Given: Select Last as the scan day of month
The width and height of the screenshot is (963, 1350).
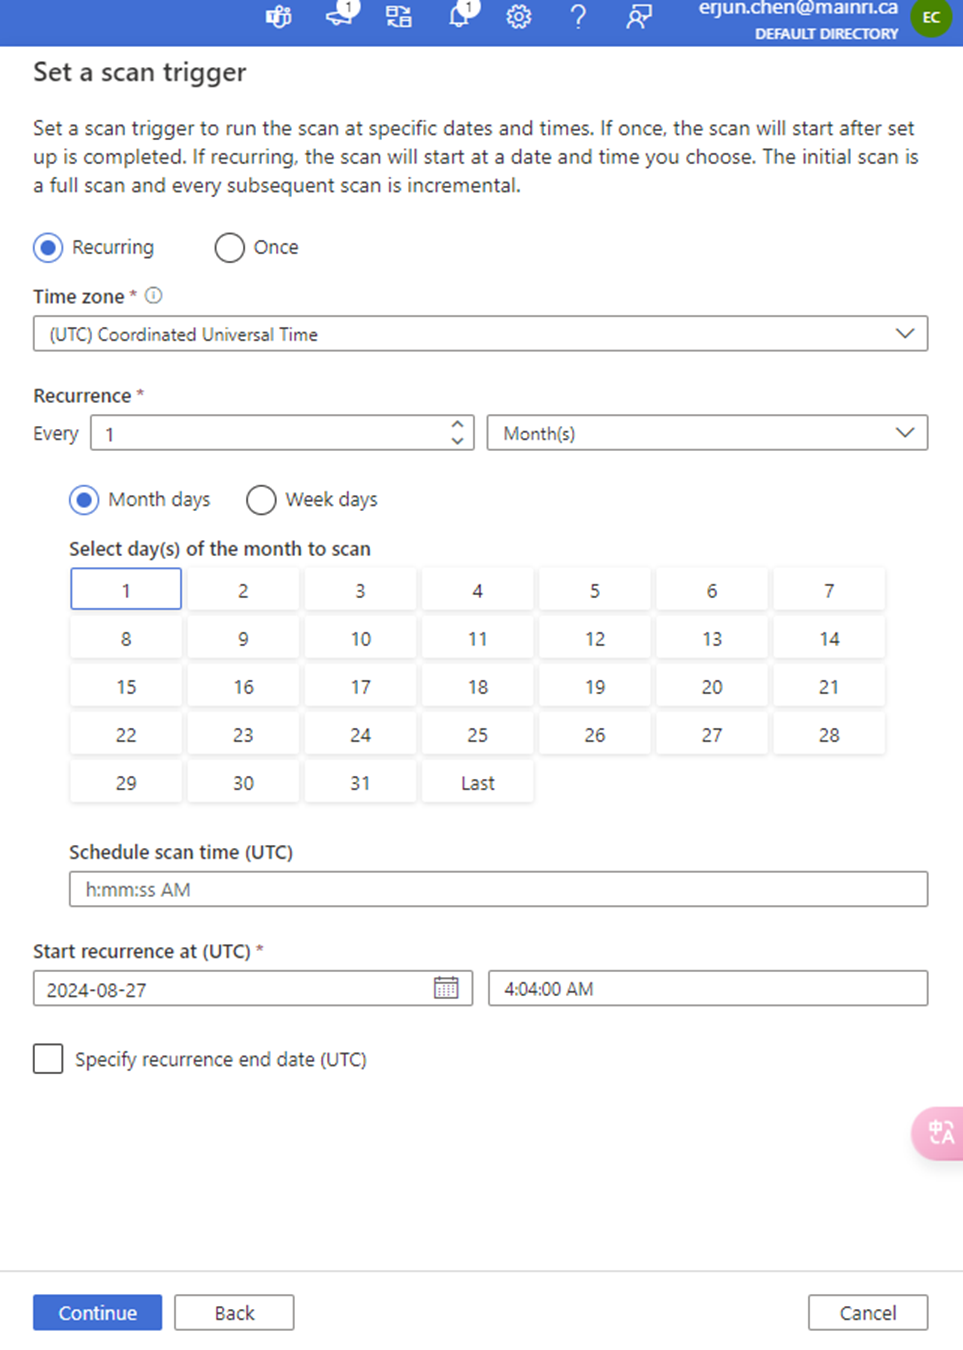Looking at the screenshot, I should (477, 781).
